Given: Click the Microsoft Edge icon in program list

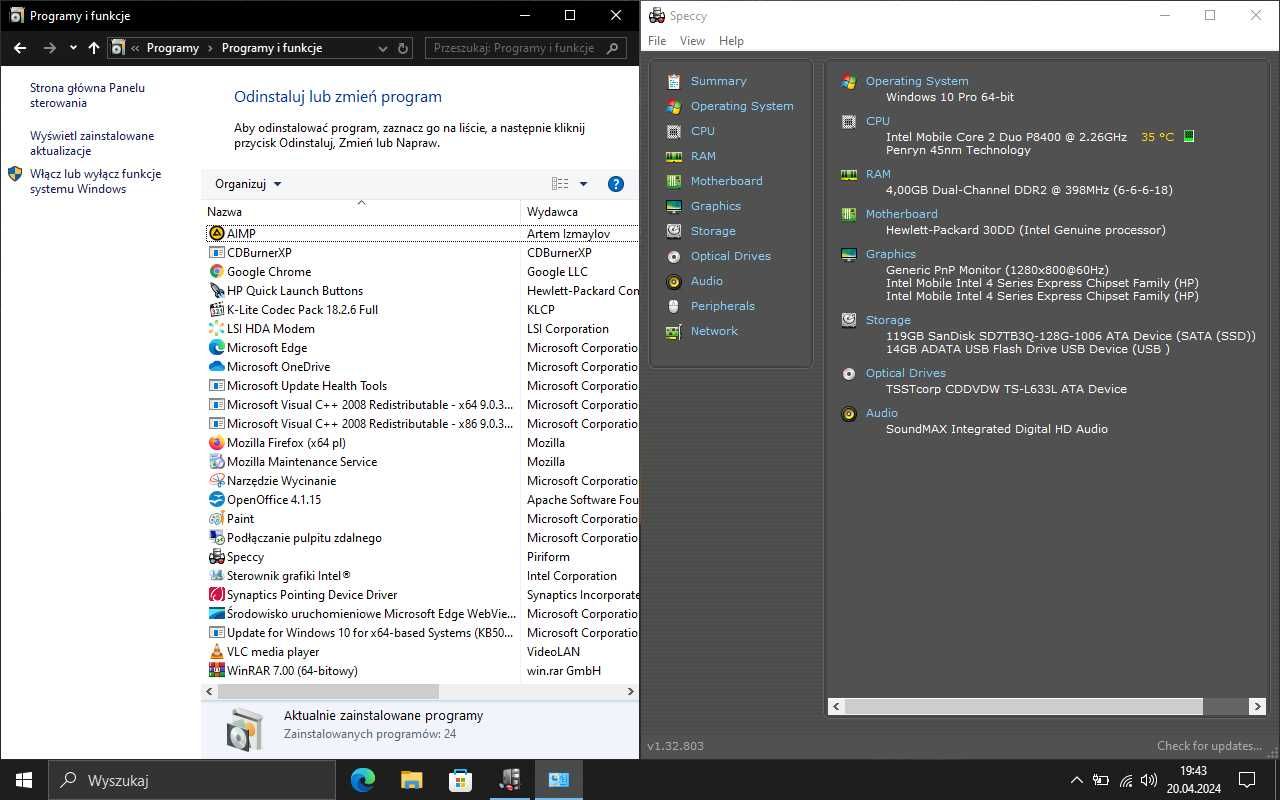Looking at the screenshot, I should (x=217, y=347).
